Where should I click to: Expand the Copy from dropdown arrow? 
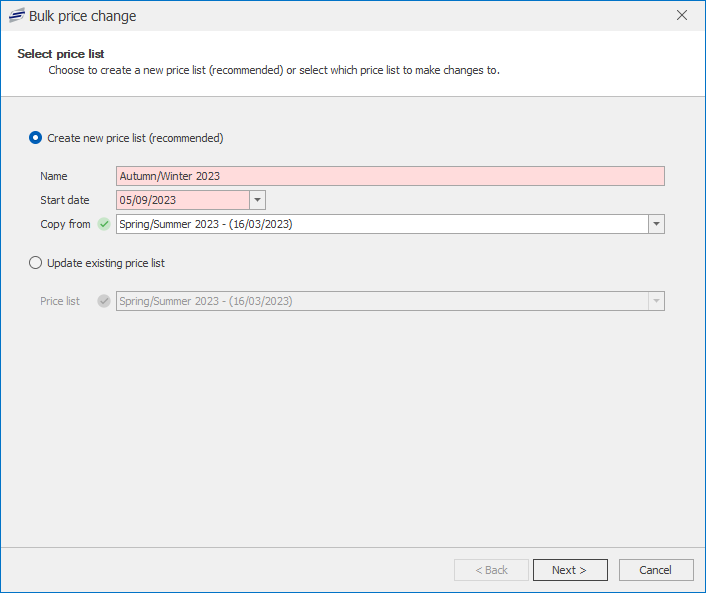point(656,224)
